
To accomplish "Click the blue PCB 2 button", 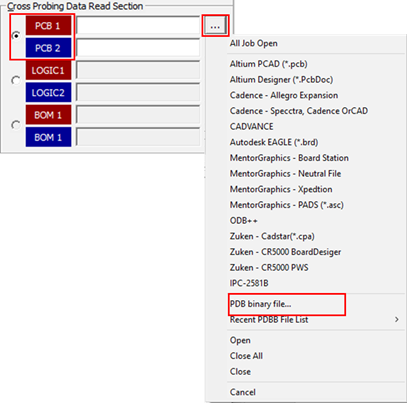I will click(48, 48).
